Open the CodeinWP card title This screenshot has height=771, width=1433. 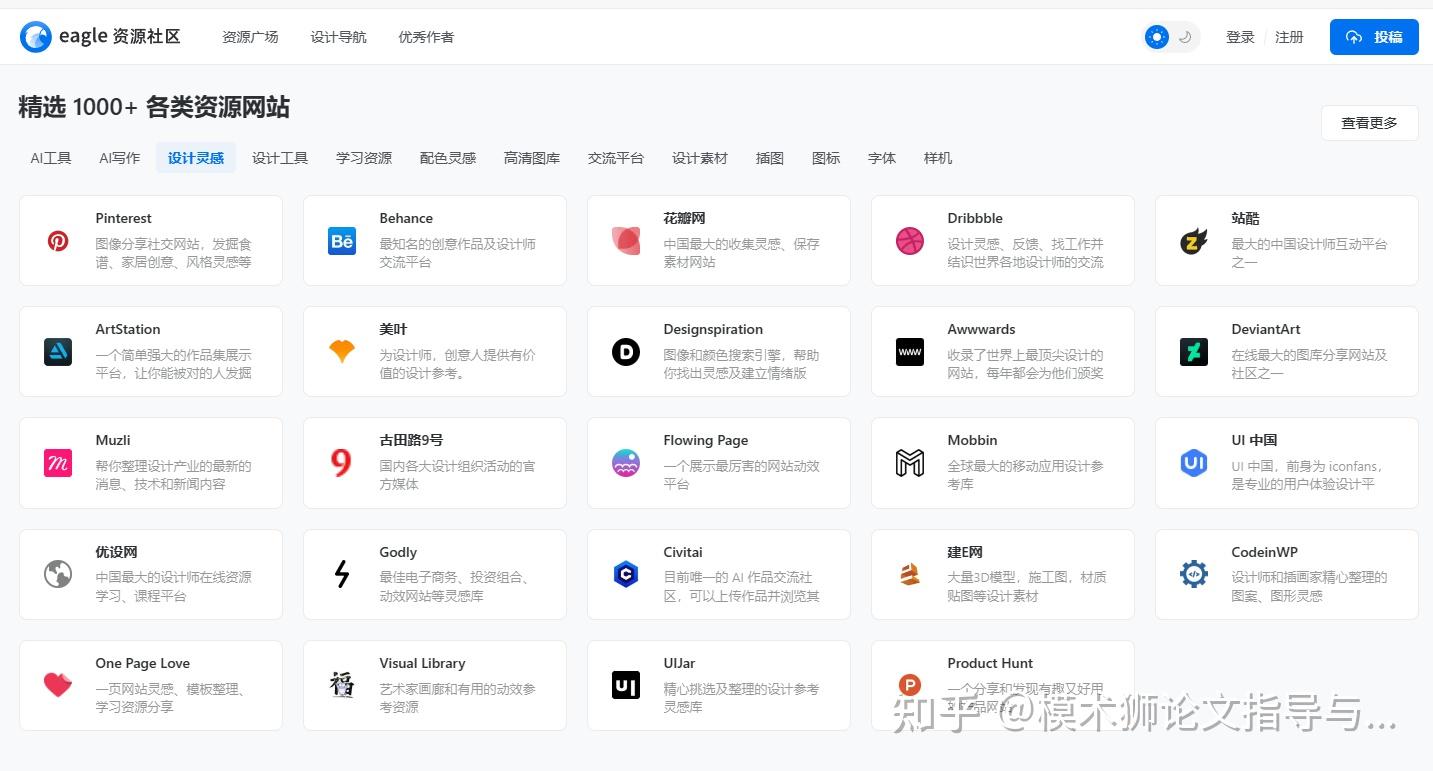pos(1265,552)
